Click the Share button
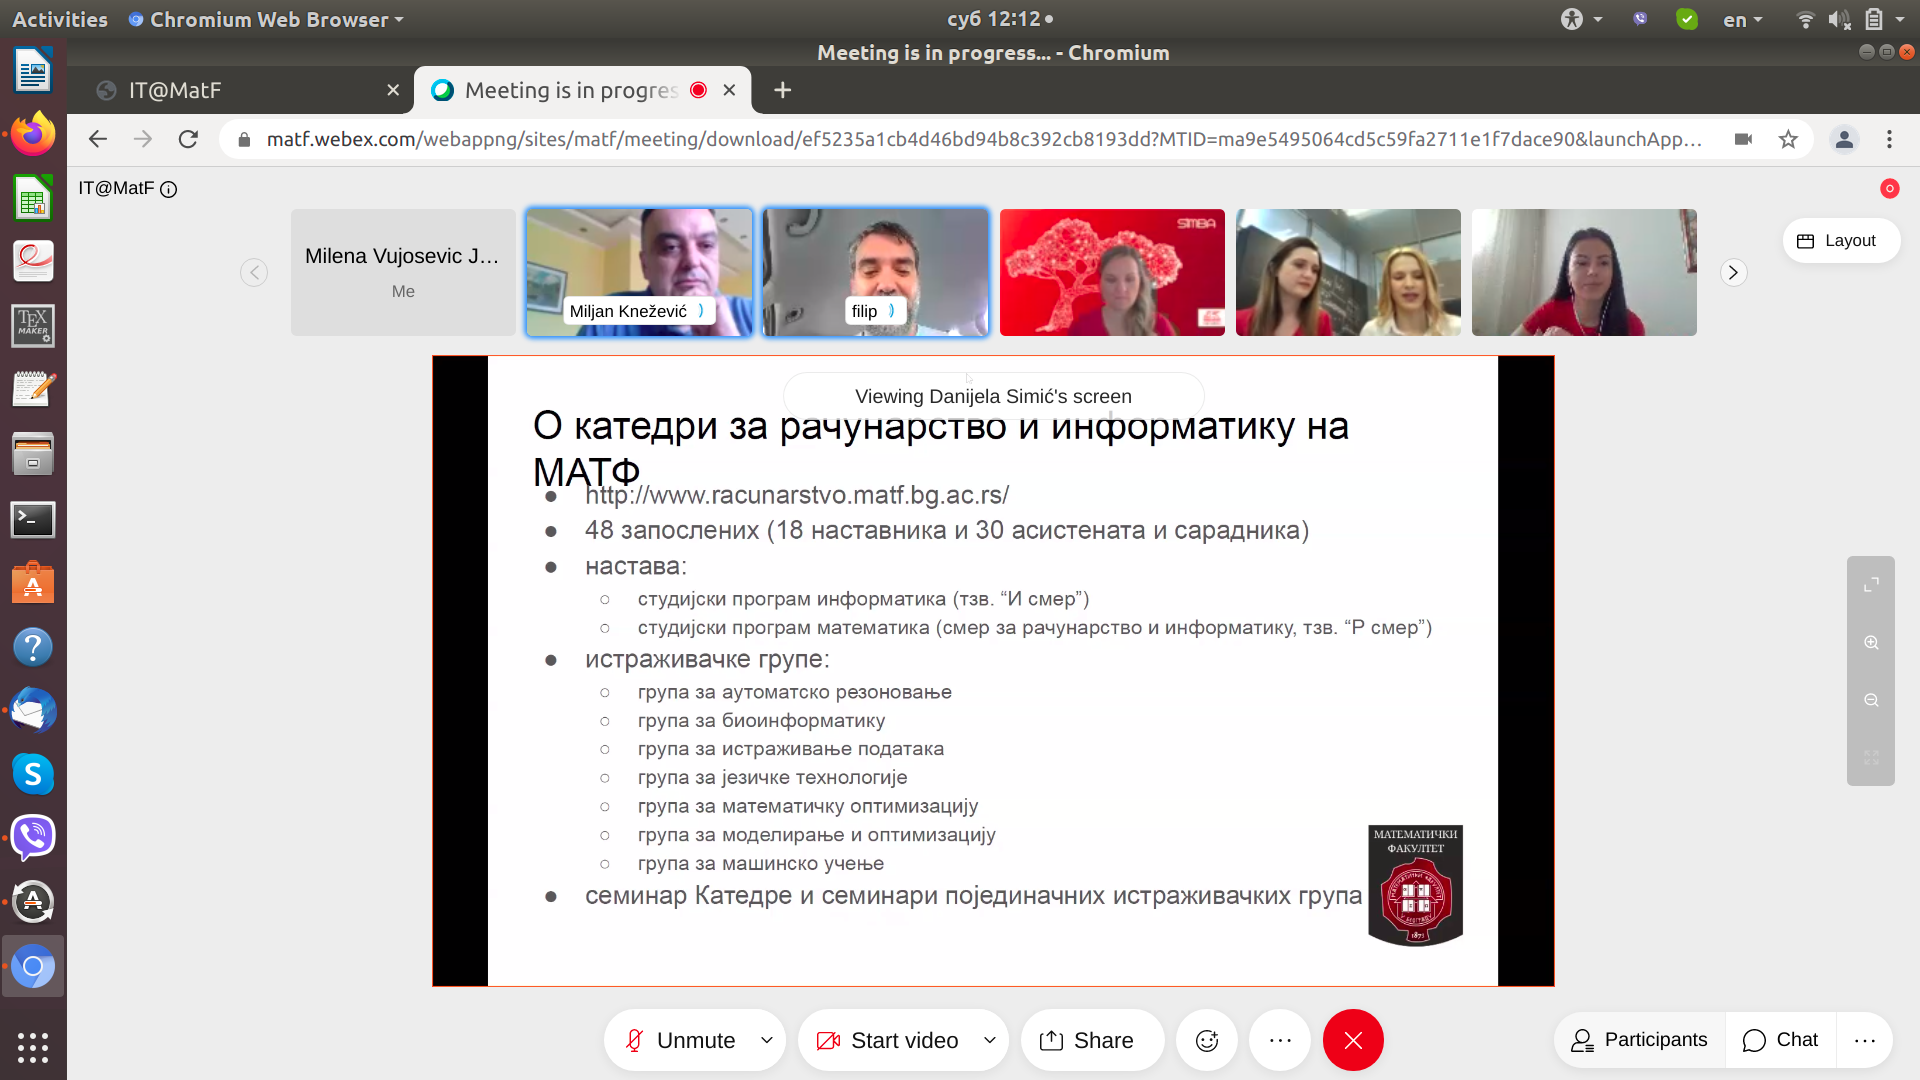Viewport: 1920px width, 1080px height. [x=1087, y=1040]
